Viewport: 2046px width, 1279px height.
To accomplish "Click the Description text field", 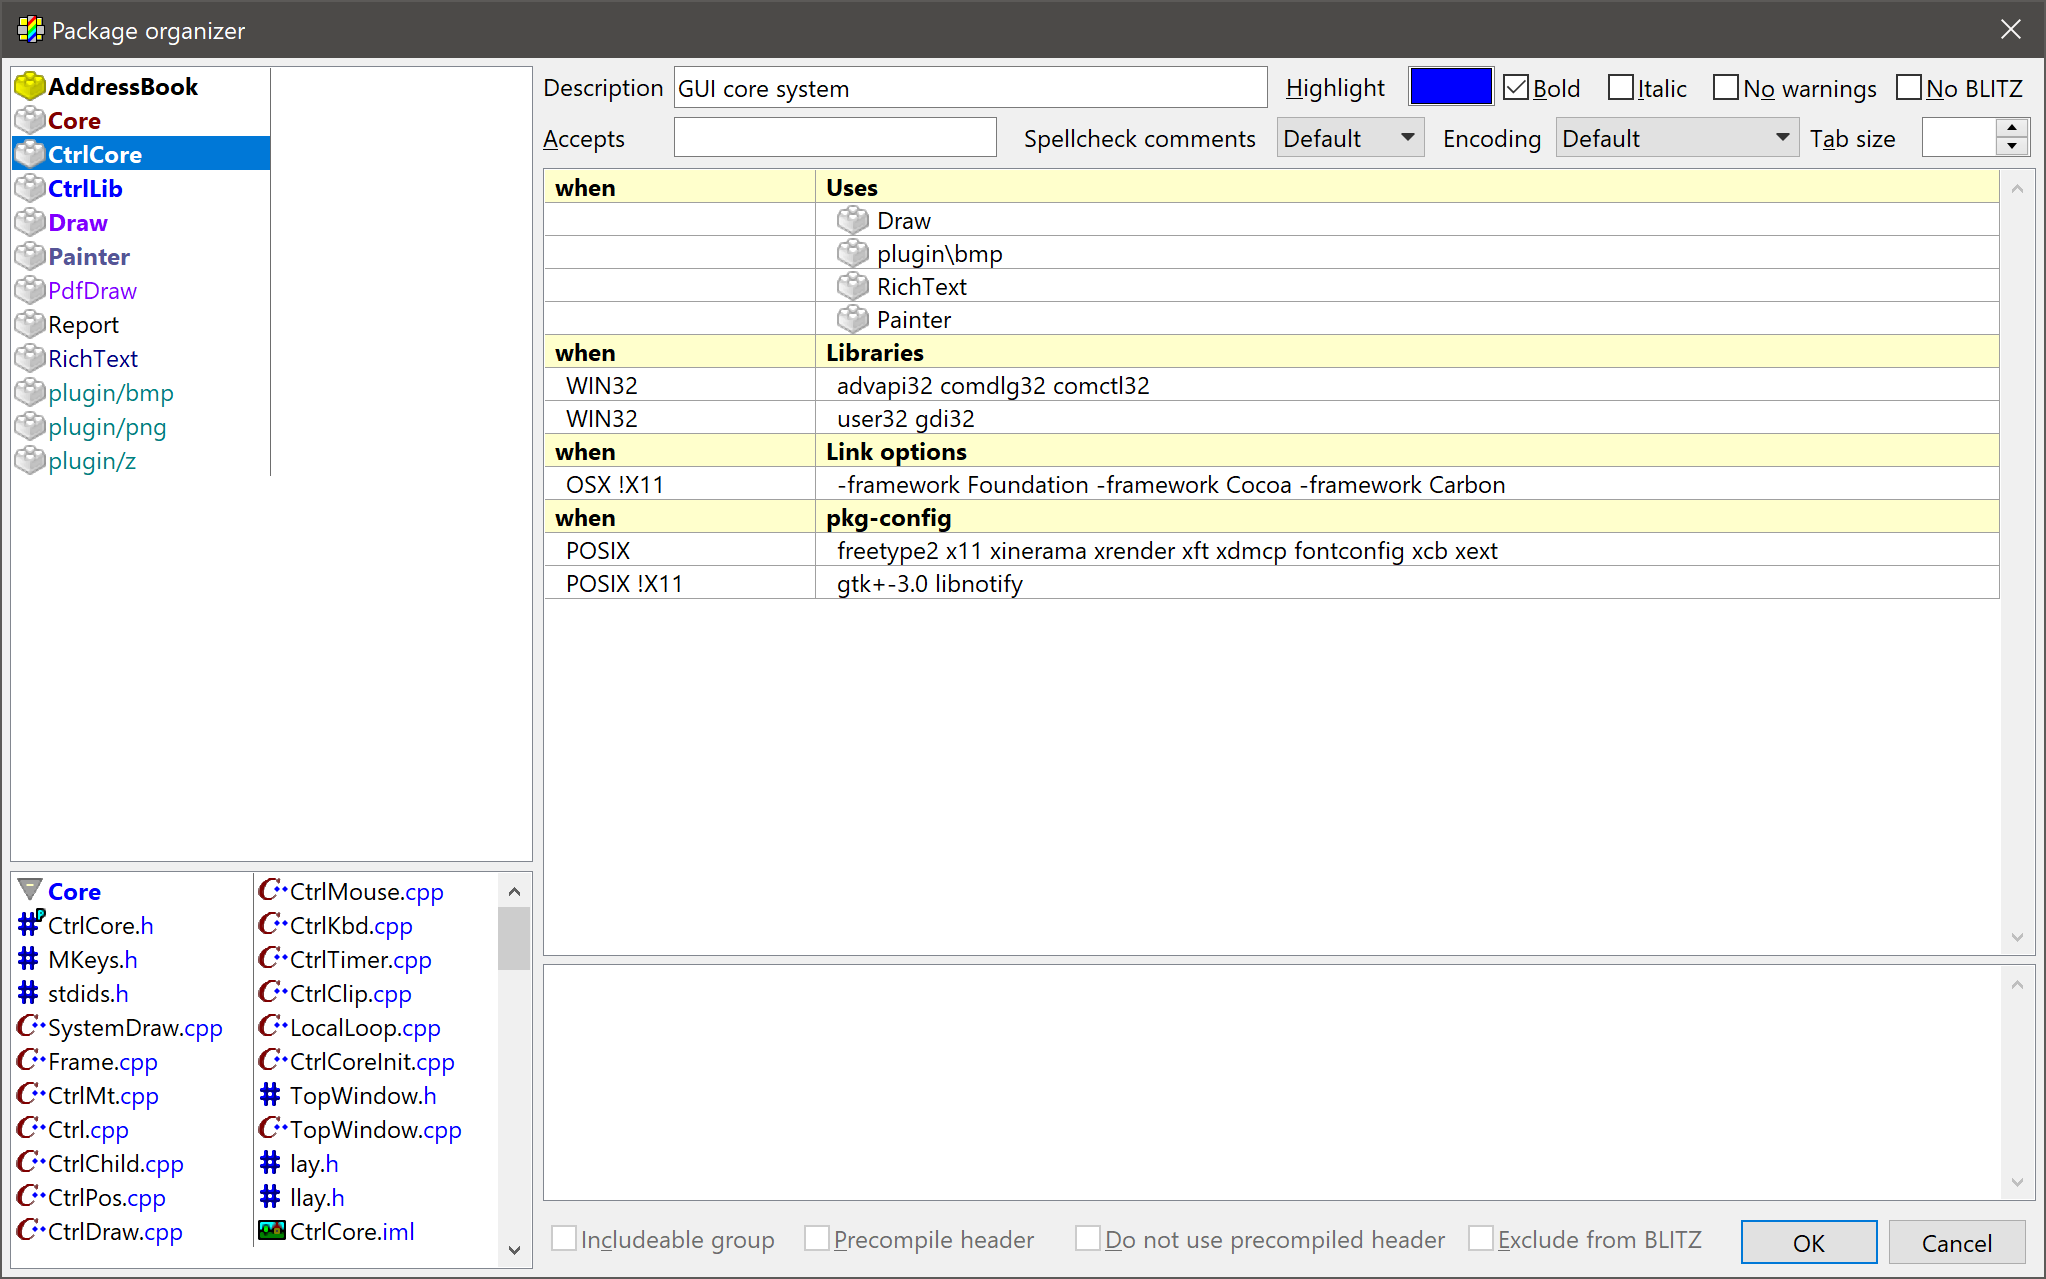I will click(x=970, y=88).
